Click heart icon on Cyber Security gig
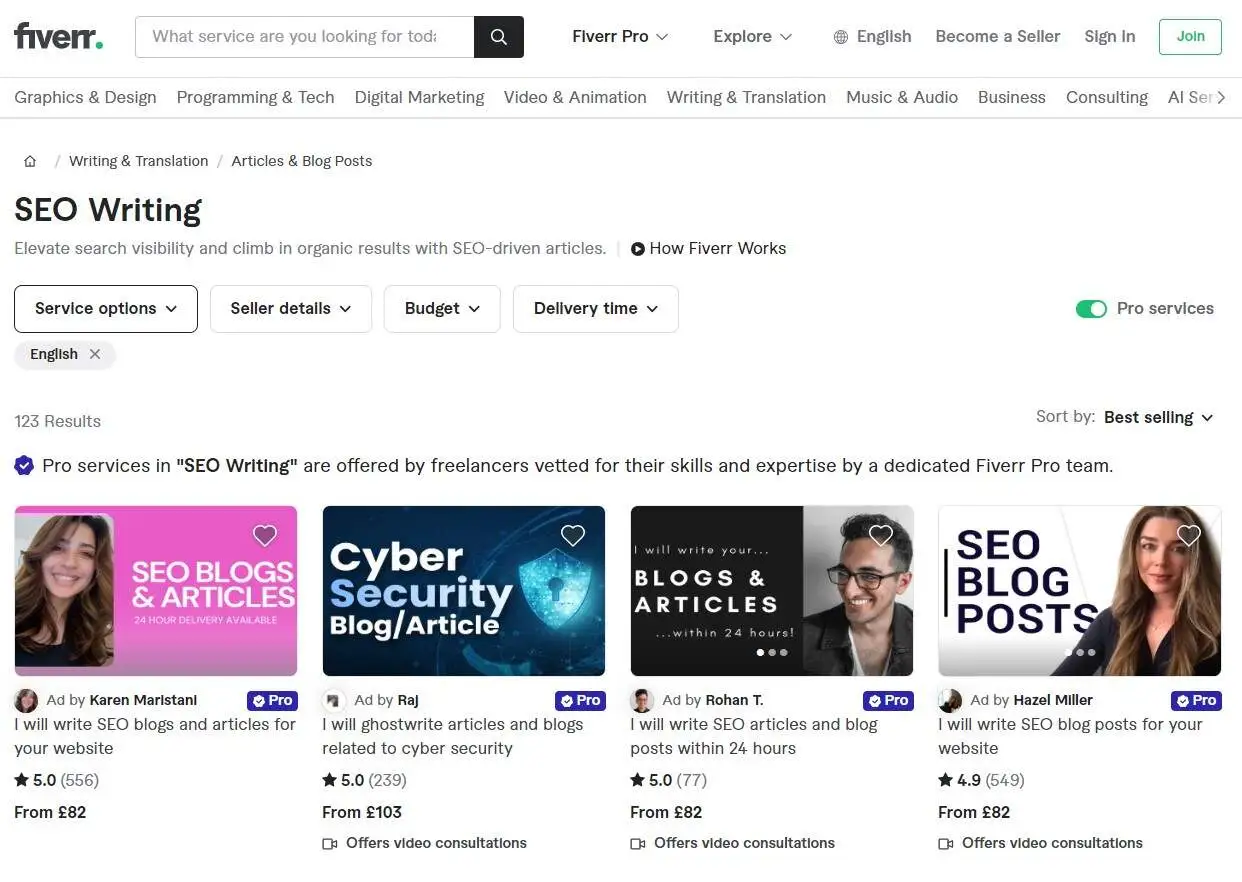The height and width of the screenshot is (882, 1242). 573,536
